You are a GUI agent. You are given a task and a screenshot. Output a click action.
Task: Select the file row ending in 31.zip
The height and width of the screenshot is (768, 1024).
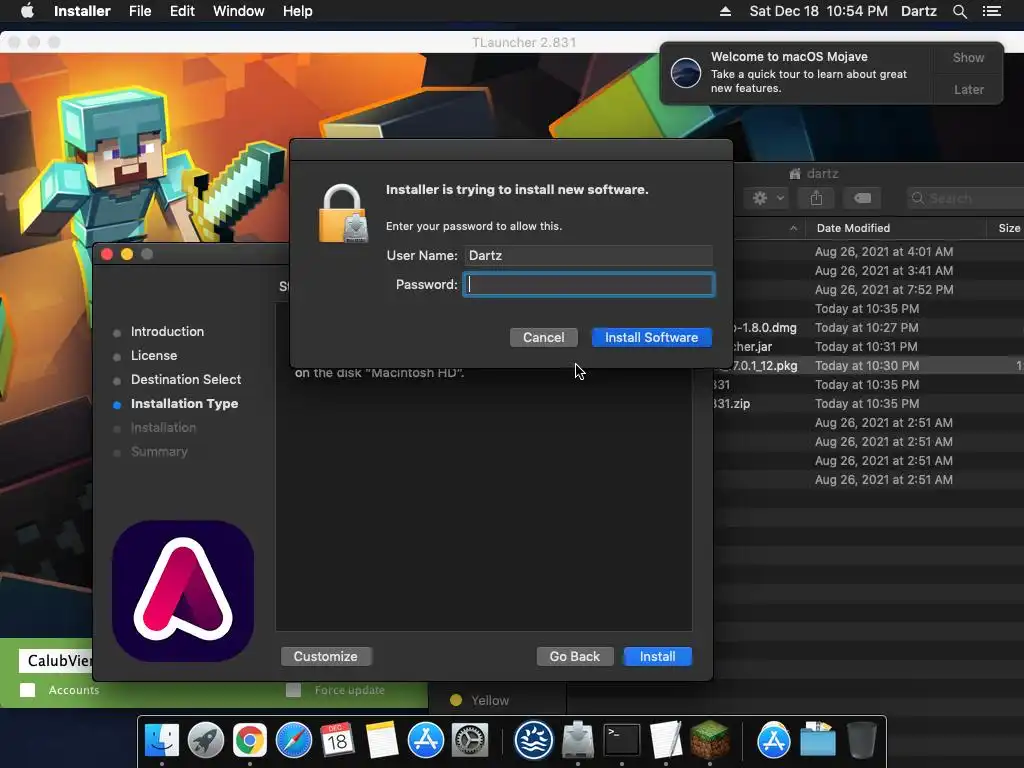click(x=869, y=404)
